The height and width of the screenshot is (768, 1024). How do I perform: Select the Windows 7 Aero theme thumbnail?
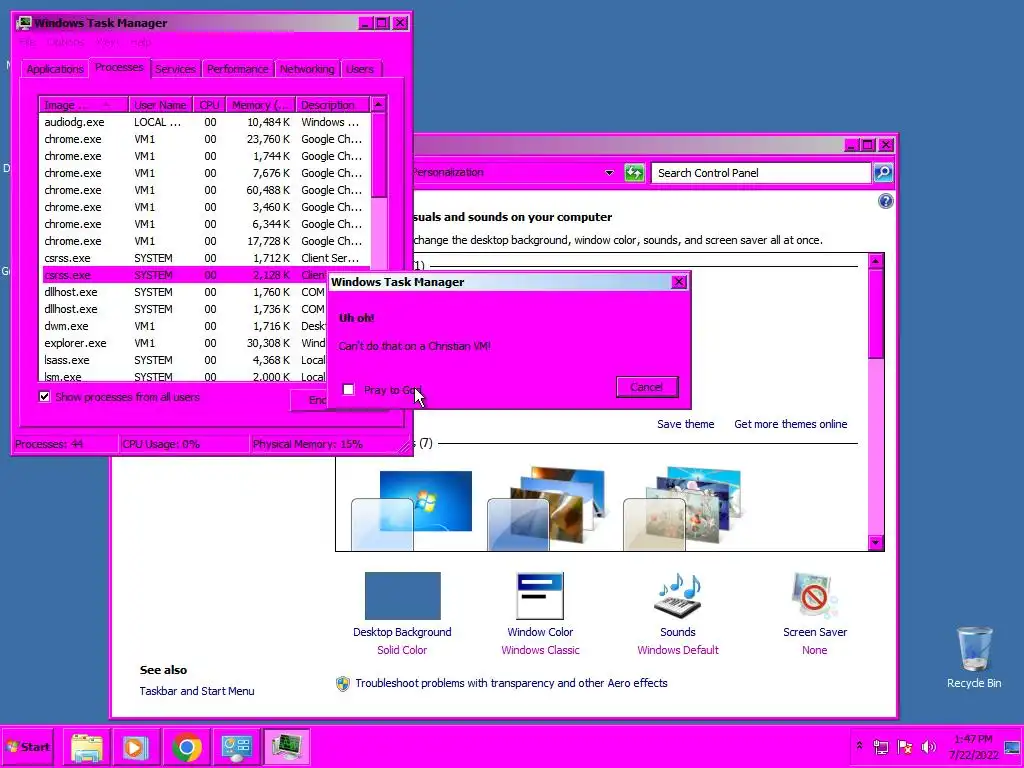411,509
